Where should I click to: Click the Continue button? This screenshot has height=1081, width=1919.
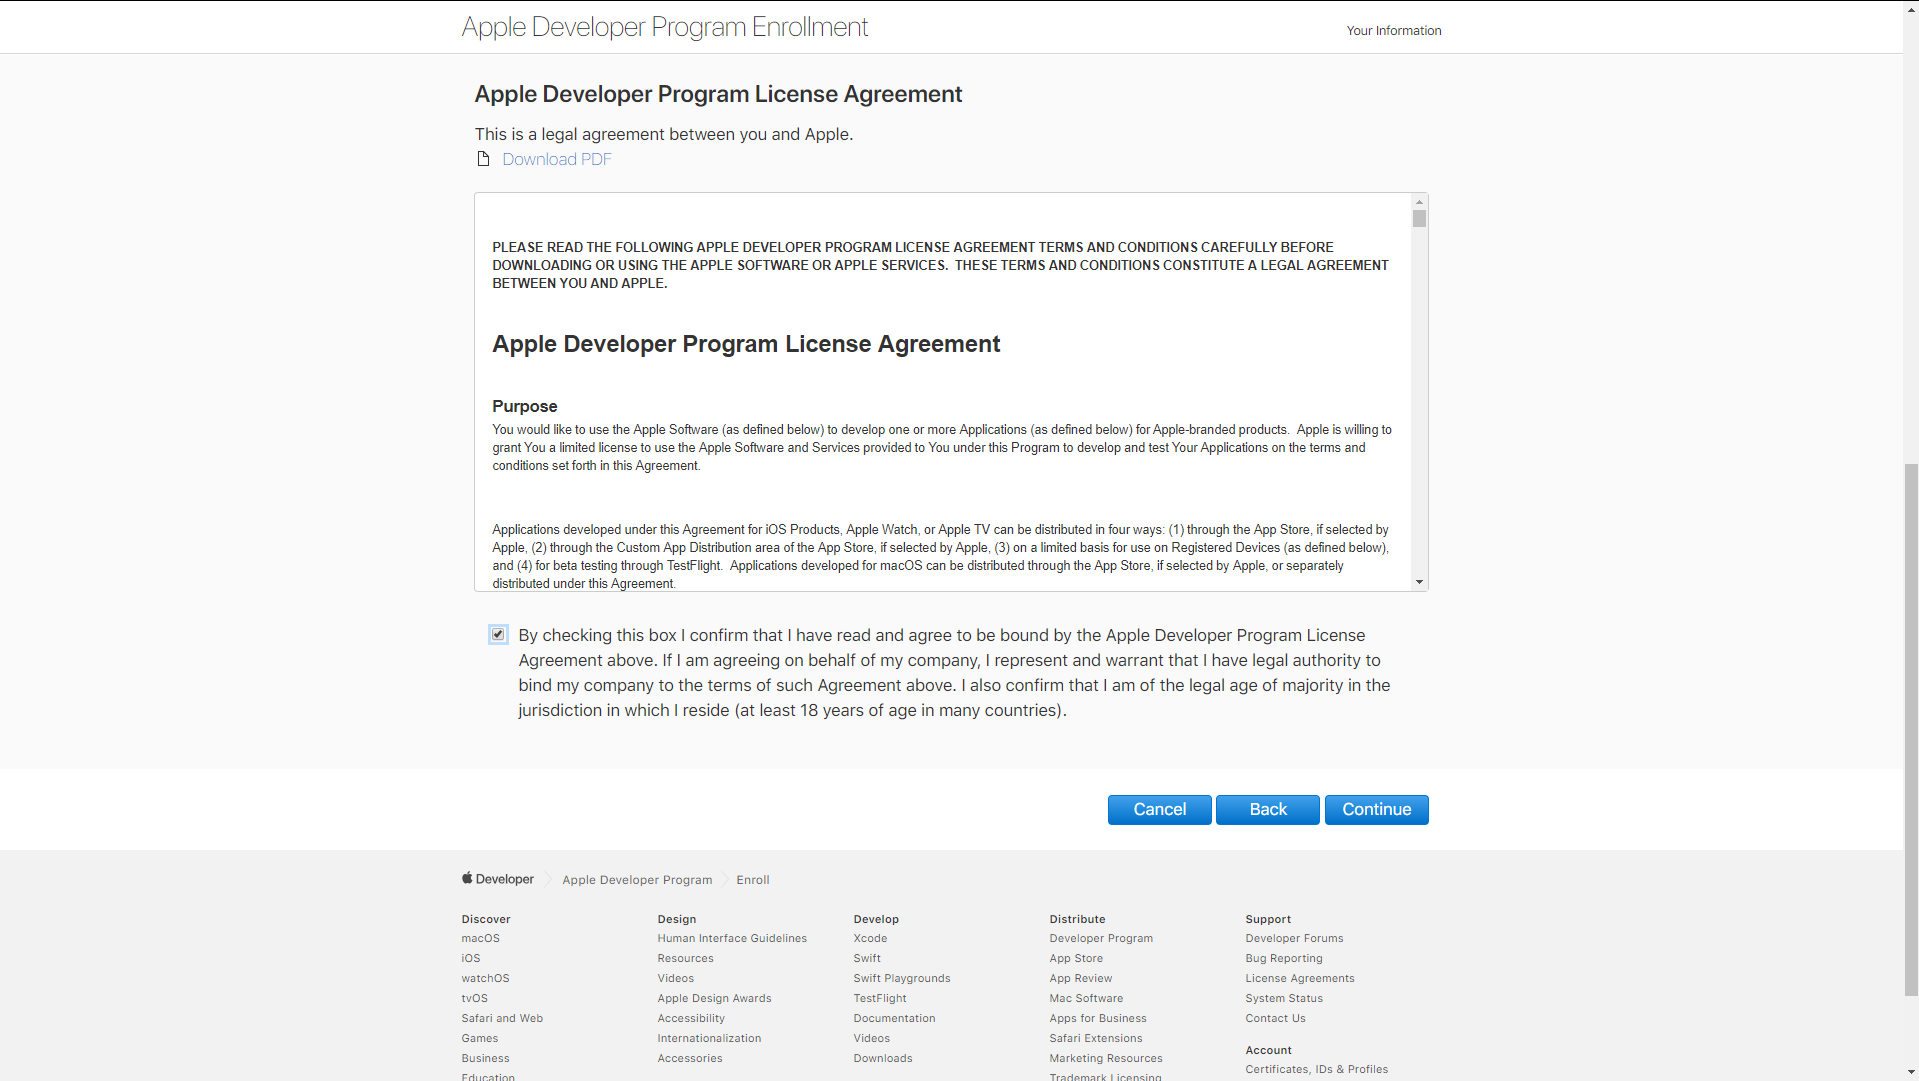pyautogui.click(x=1376, y=810)
